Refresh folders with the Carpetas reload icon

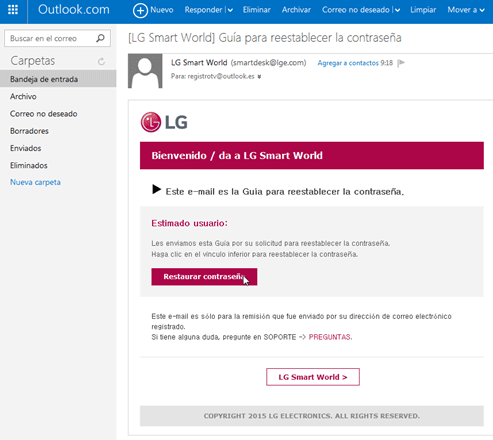pos(101,61)
